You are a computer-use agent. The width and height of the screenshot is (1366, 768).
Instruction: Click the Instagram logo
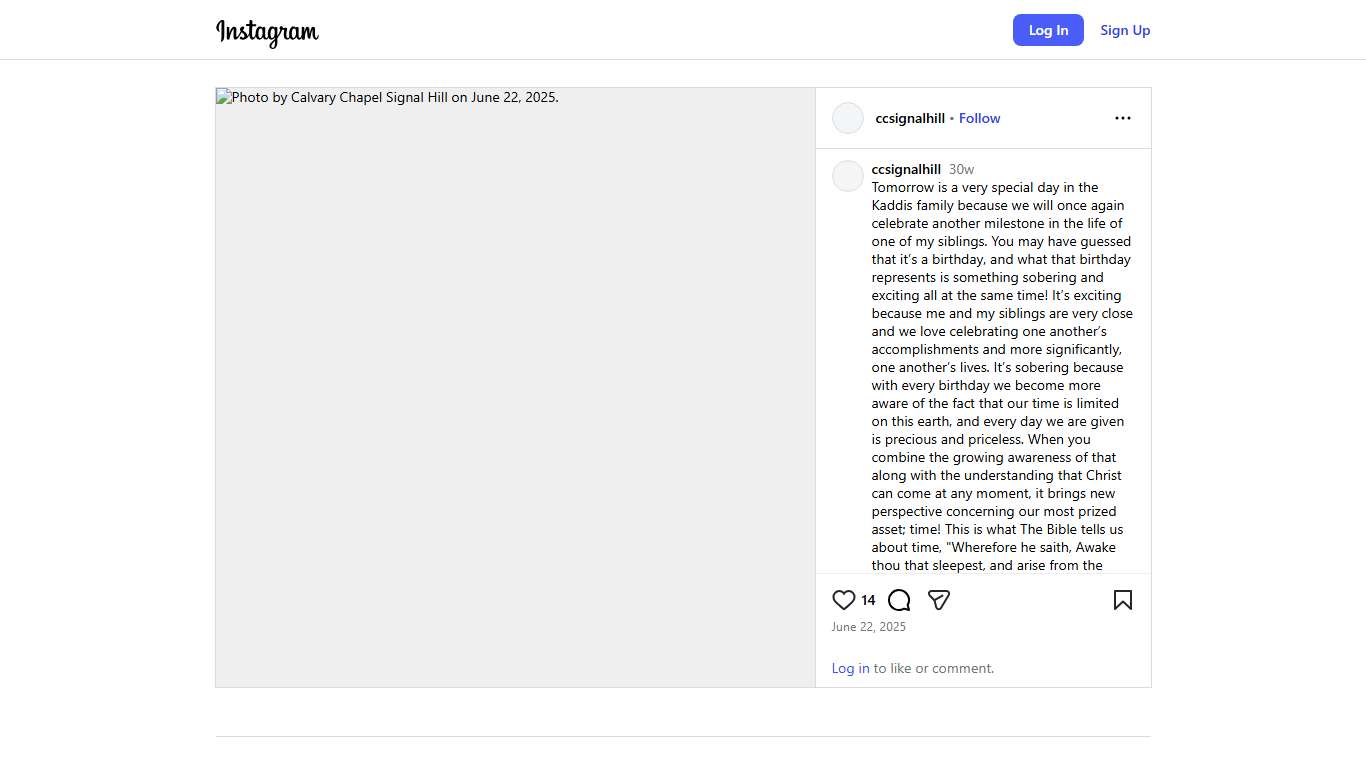(x=267, y=32)
